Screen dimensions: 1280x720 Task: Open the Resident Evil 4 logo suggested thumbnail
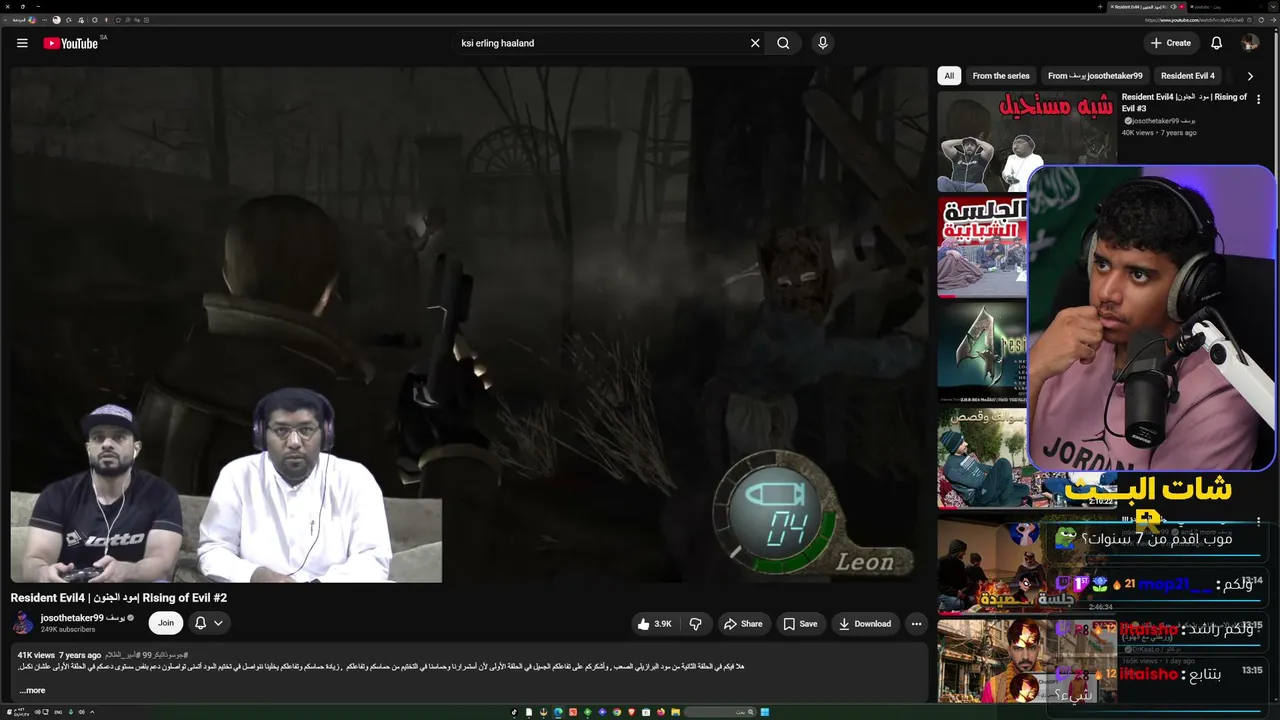pos(982,352)
